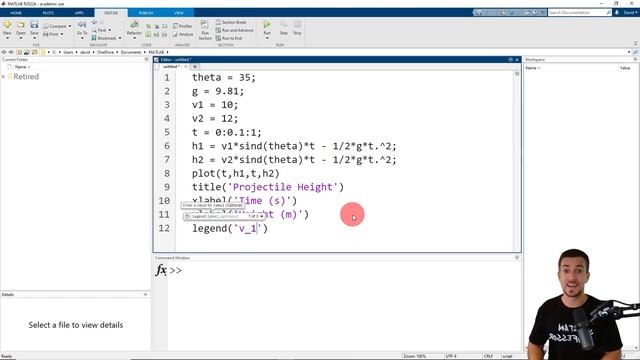Click the Profiler button
This screenshot has width=640, height=360.
coord(182,26)
